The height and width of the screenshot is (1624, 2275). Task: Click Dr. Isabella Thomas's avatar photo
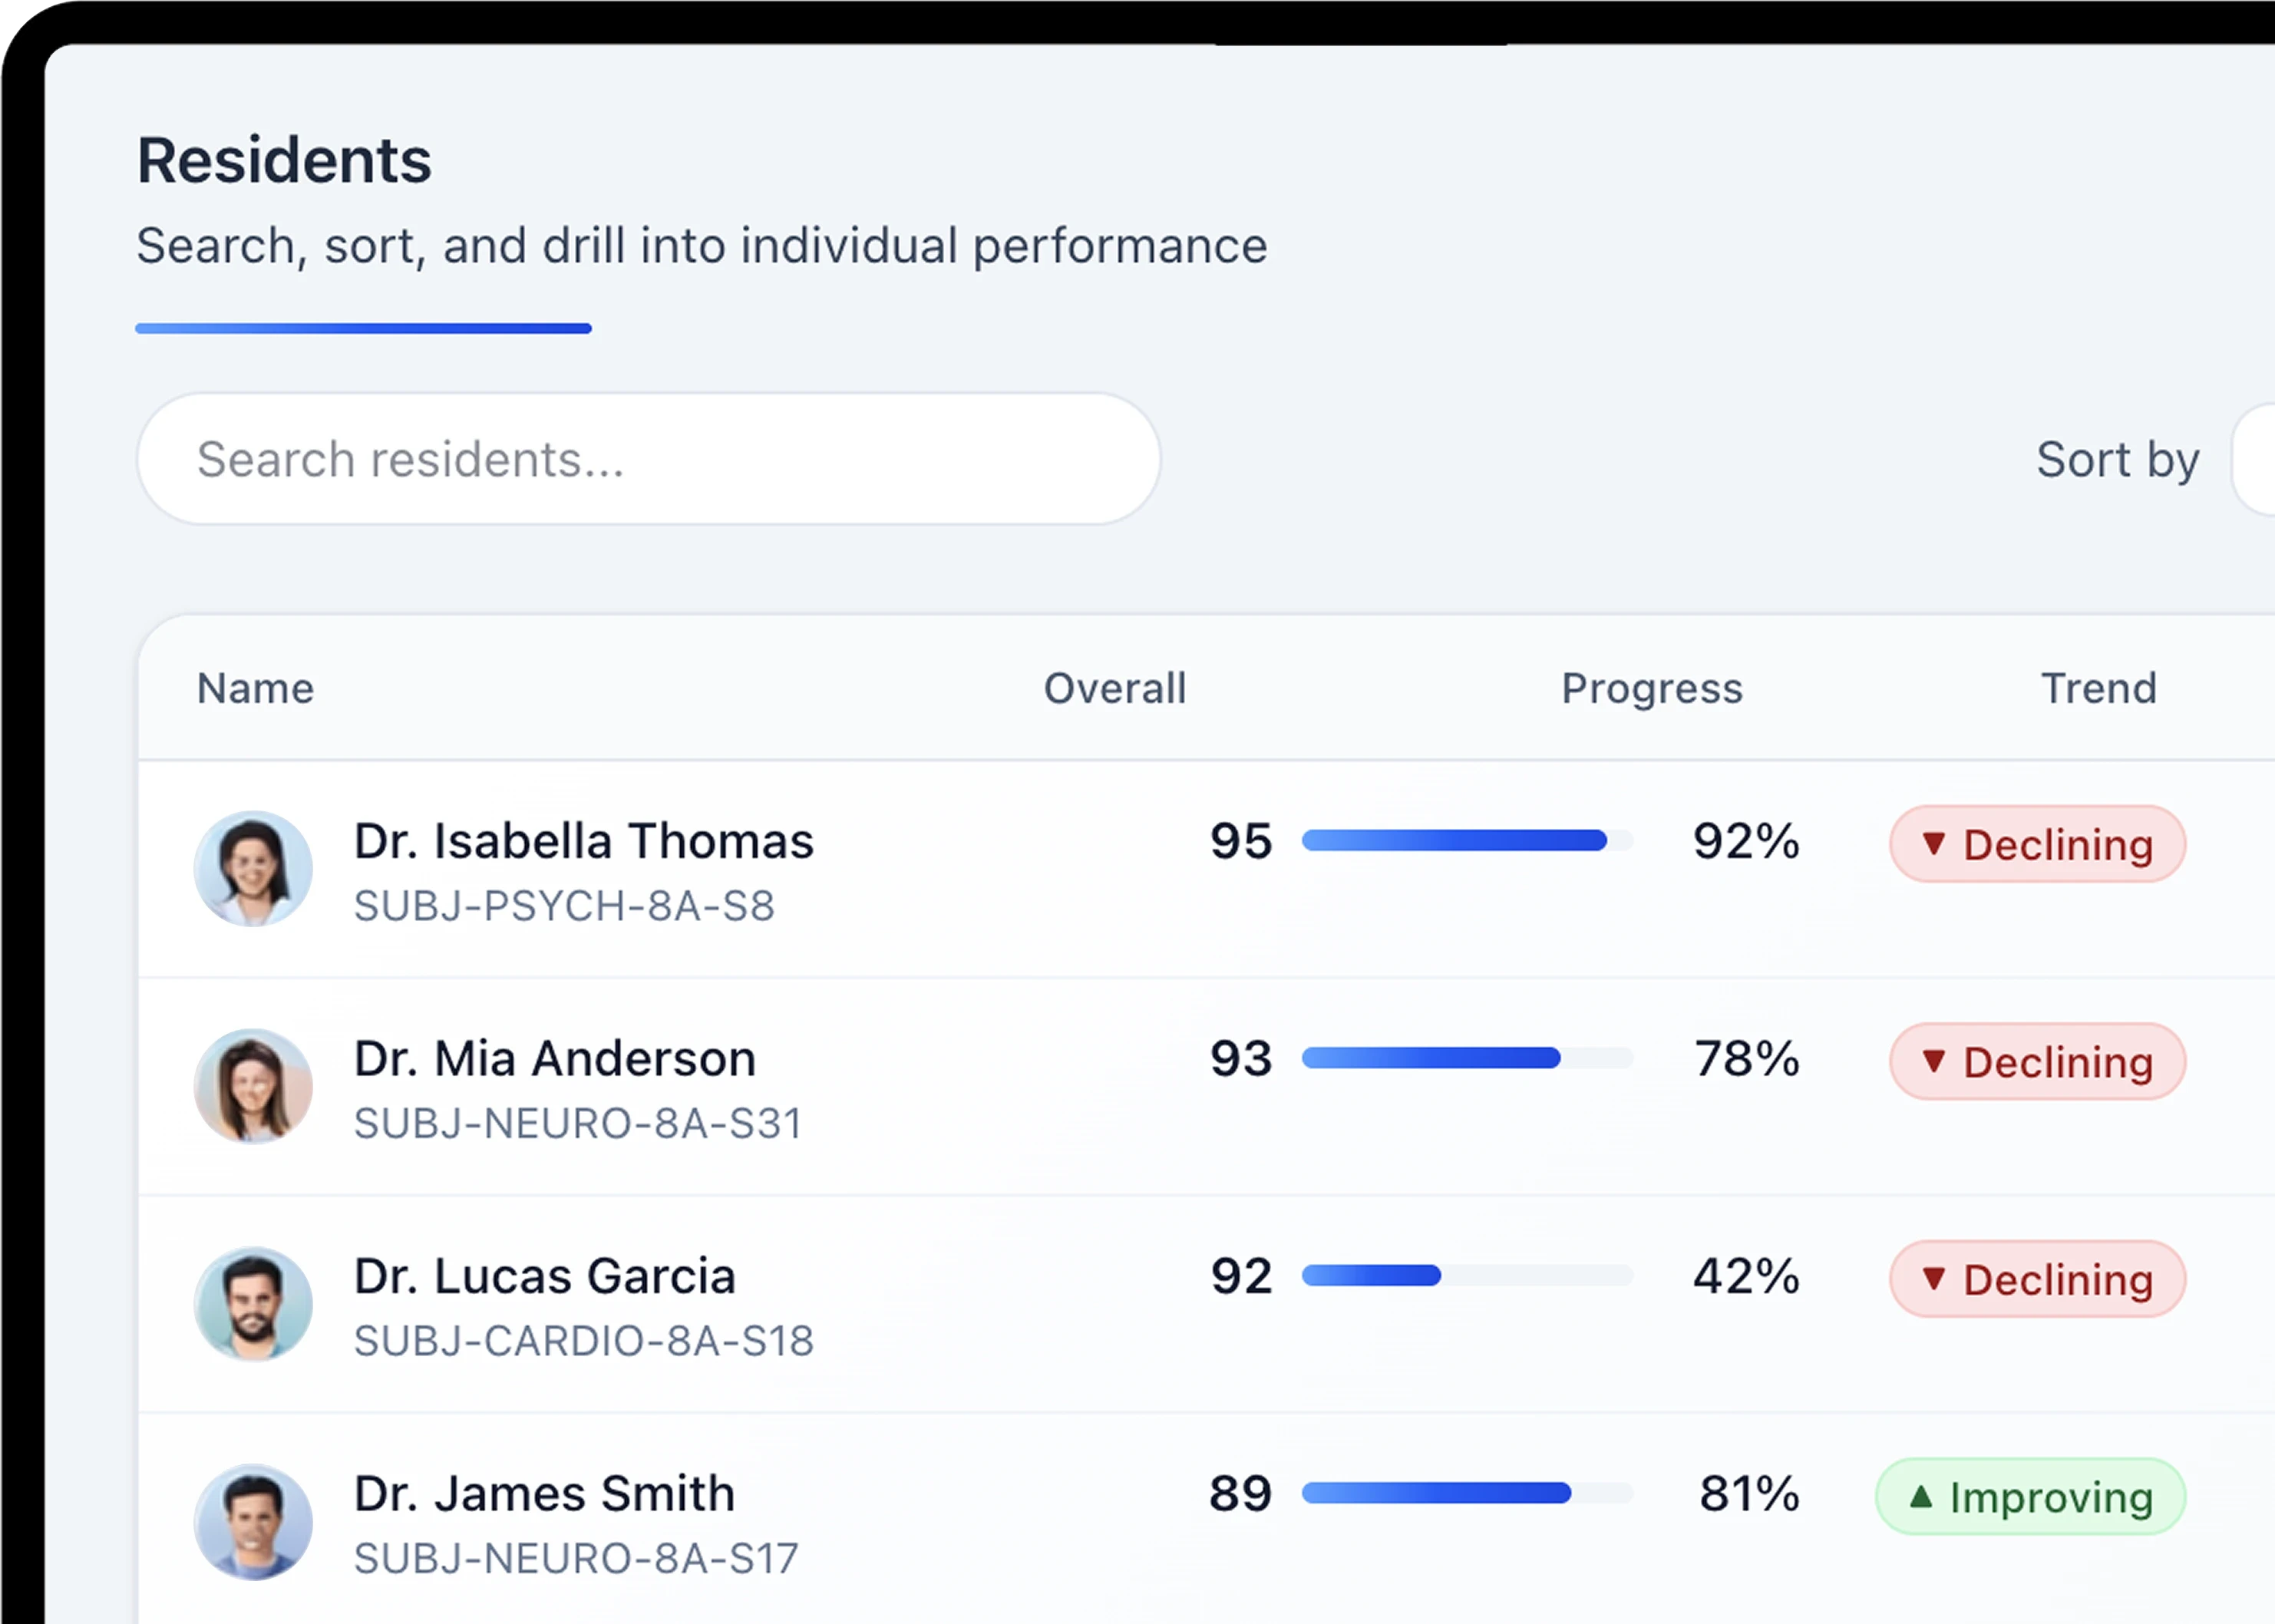[x=253, y=868]
